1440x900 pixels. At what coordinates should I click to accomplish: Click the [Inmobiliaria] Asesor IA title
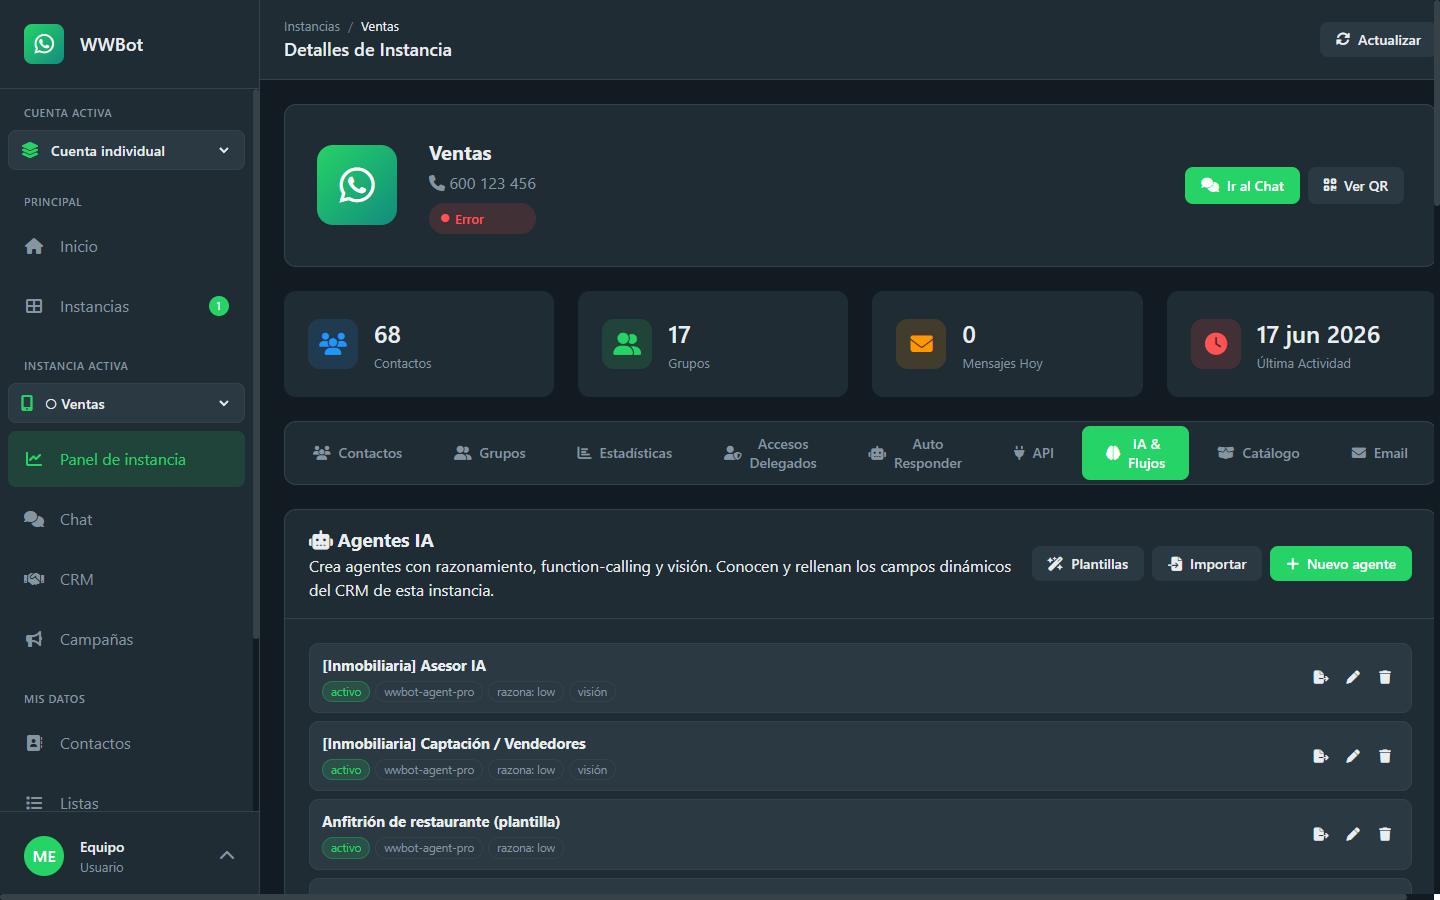[404, 666]
